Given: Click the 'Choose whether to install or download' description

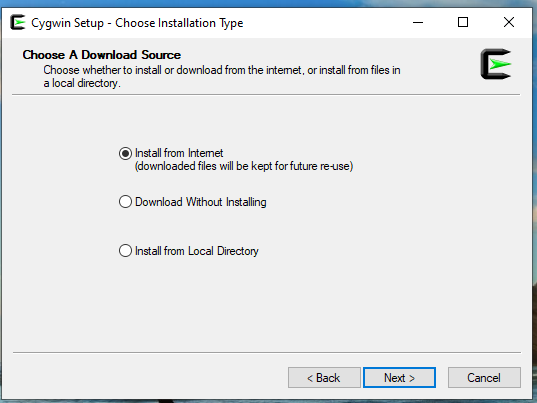Looking at the screenshot, I should (222, 77).
